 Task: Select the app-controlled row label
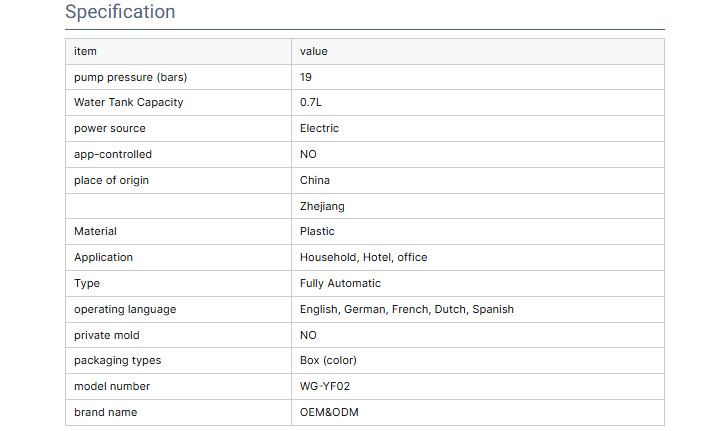(113, 155)
